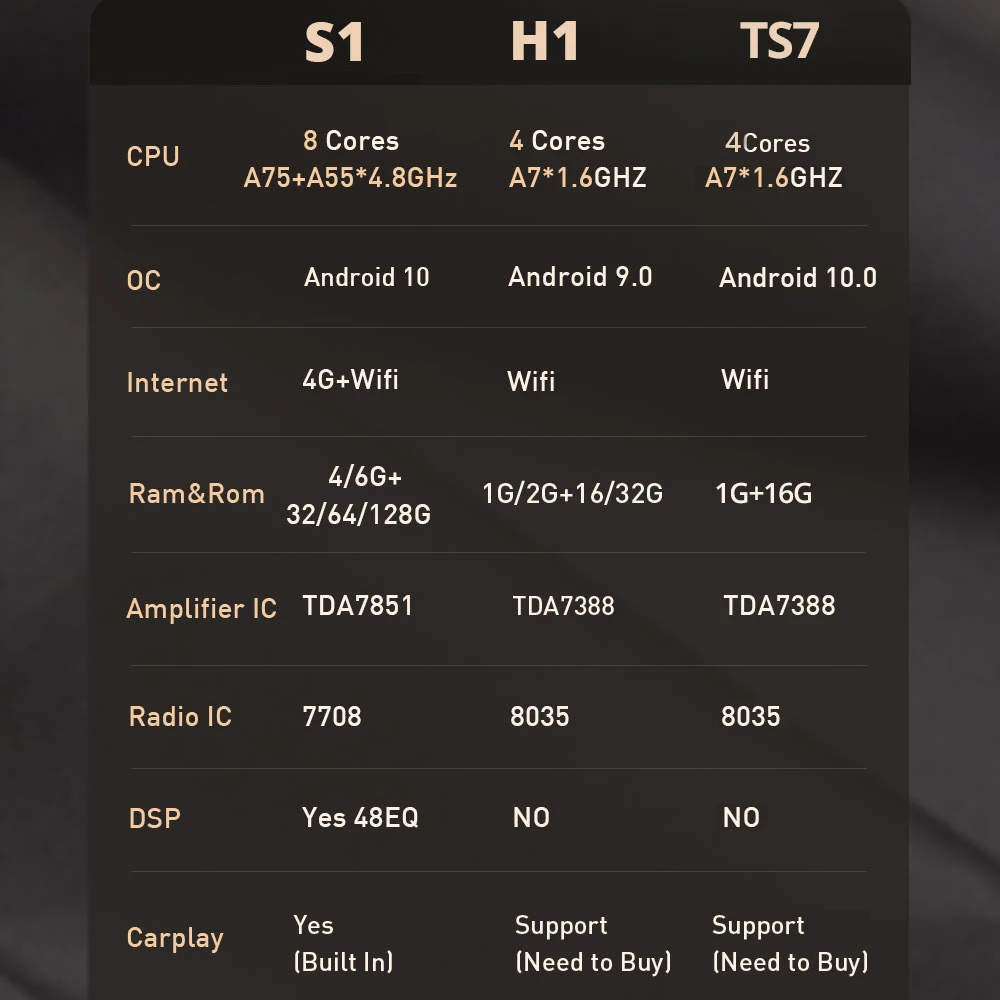
Task: Click the S1 '8 Cores' CPU spec
Action: (x=350, y=141)
